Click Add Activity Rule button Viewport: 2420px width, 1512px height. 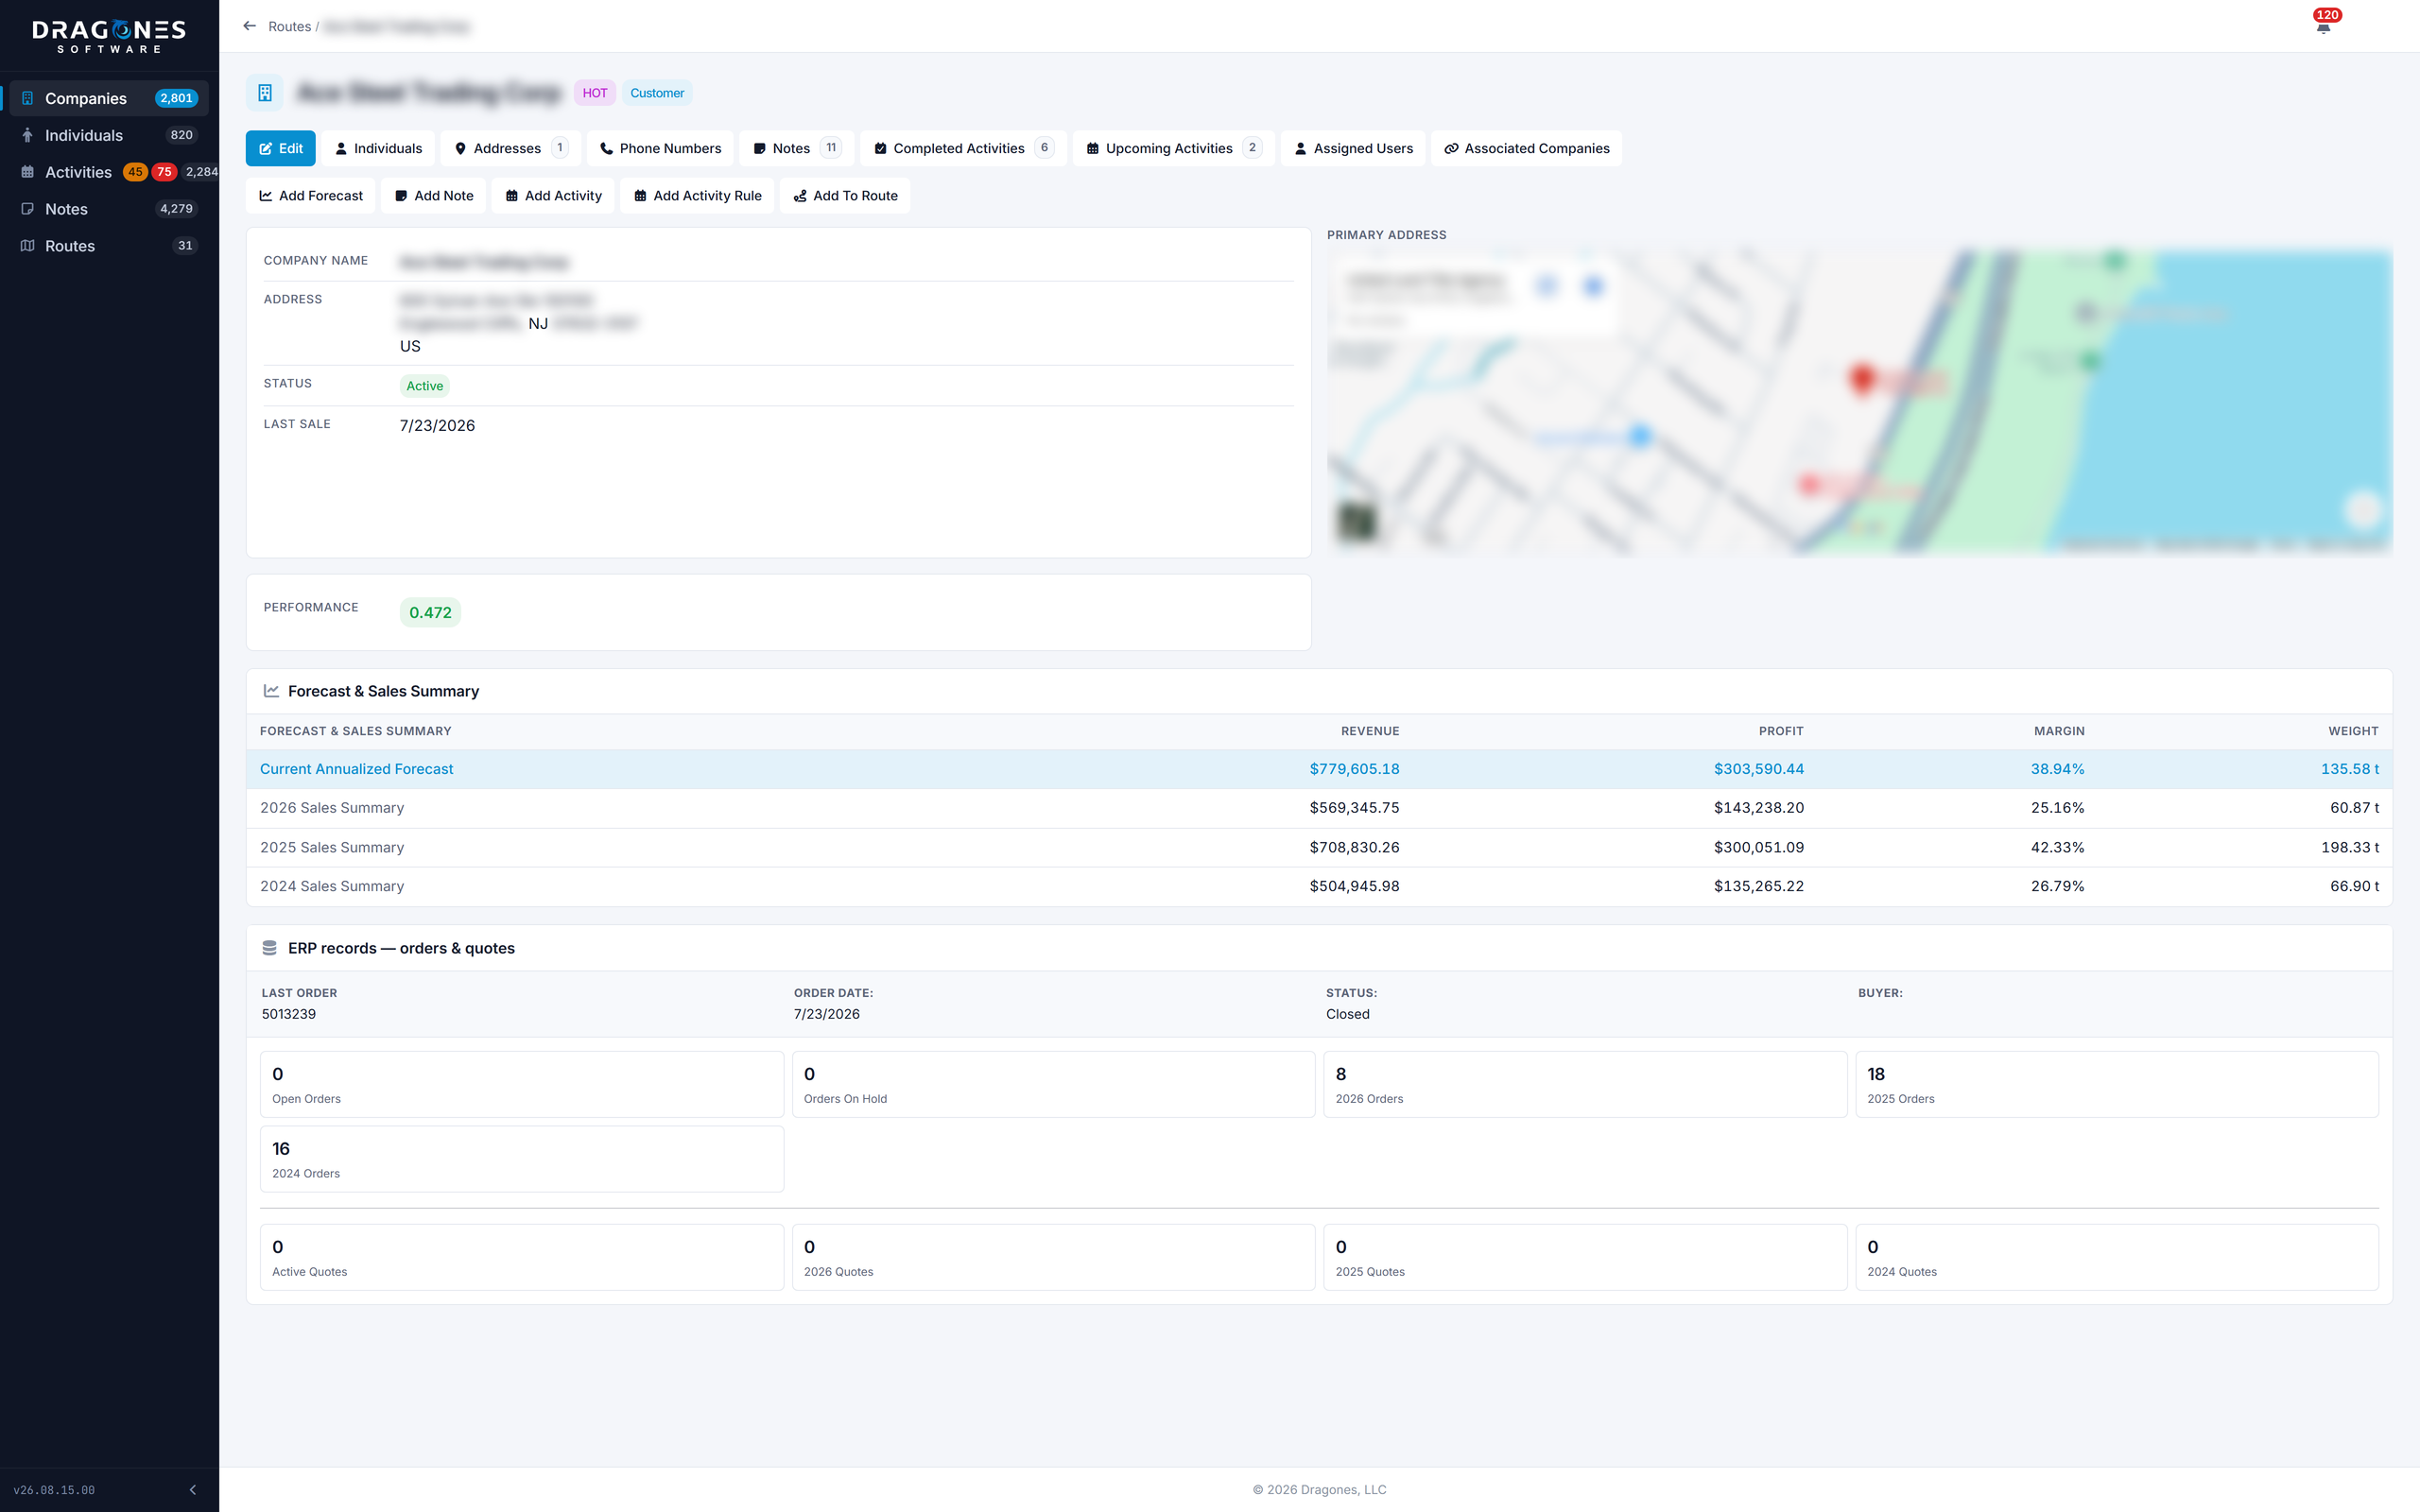tap(697, 196)
